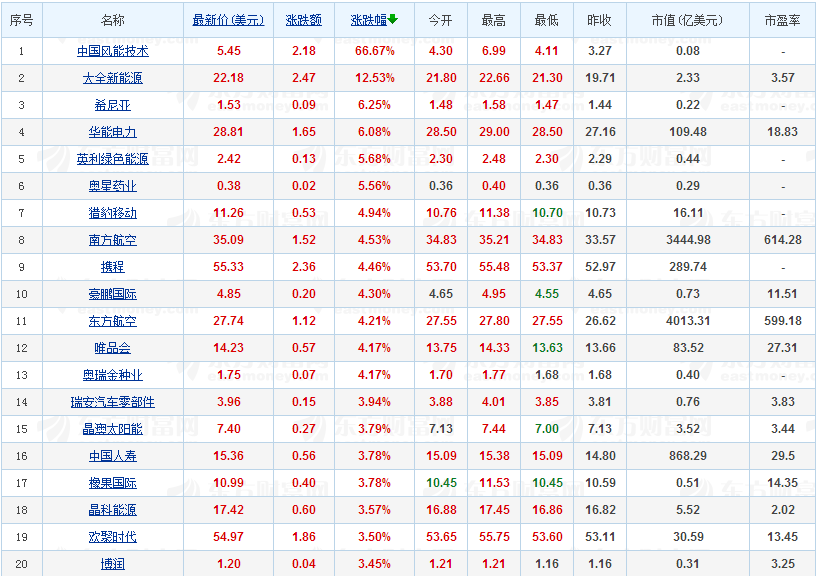Open stock 奥星药业
Image resolution: width=821 pixels, height=576 pixels.
113,186
